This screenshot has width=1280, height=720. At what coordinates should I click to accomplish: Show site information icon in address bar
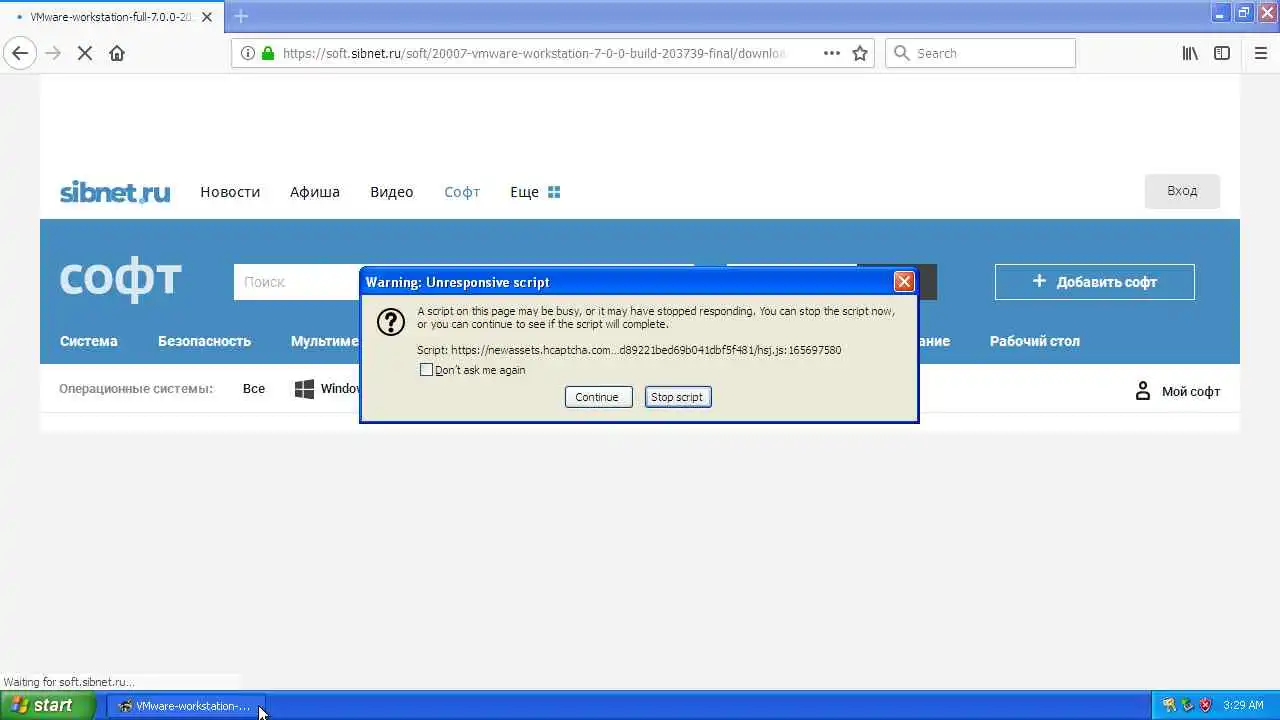(x=247, y=53)
